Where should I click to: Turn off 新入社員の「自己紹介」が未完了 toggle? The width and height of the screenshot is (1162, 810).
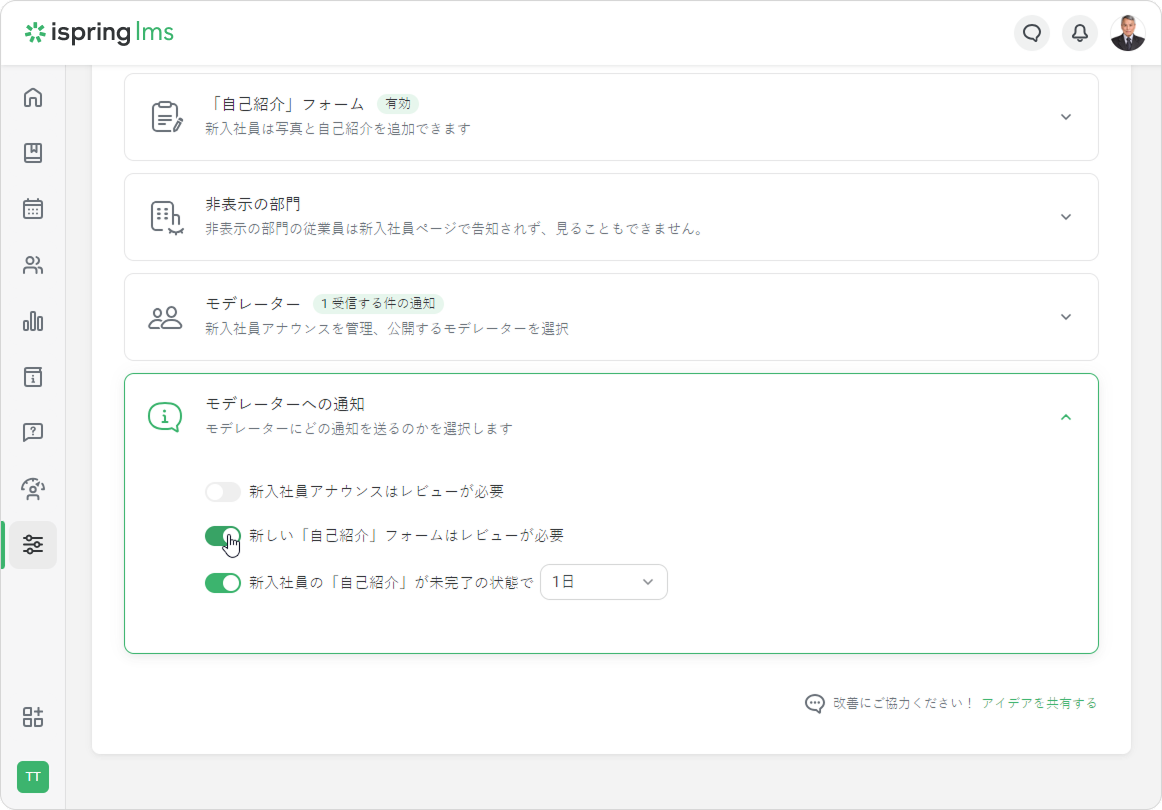(223, 582)
